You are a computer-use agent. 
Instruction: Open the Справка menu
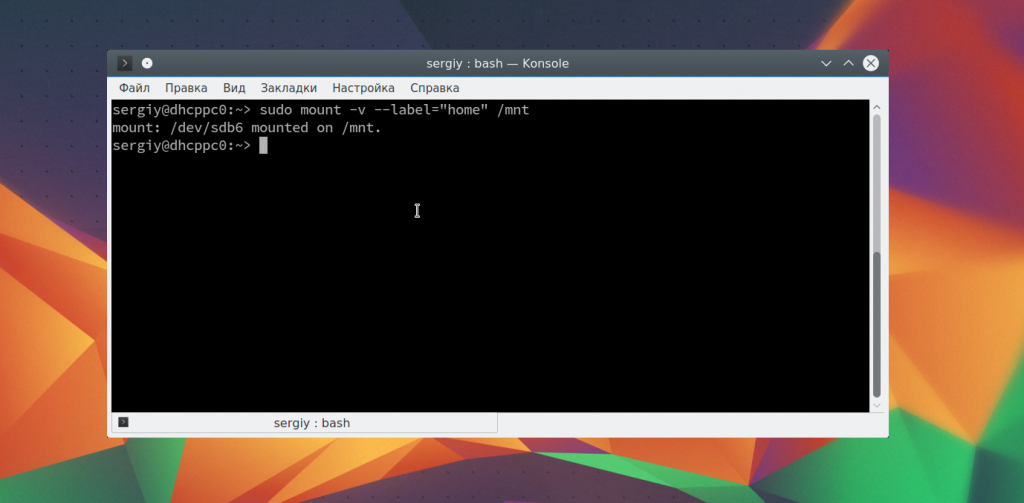click(x=435, y=88)
